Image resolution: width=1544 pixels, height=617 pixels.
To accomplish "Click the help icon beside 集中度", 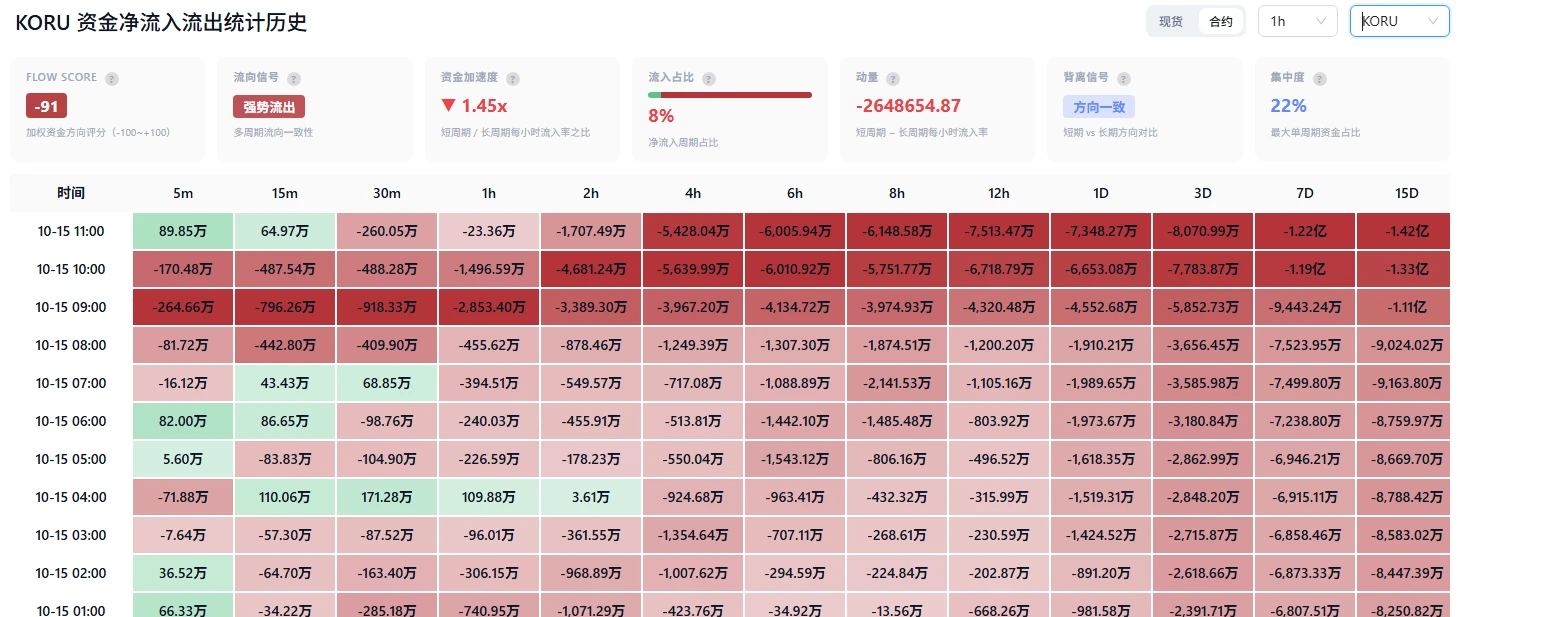I will coord(1320,79).
